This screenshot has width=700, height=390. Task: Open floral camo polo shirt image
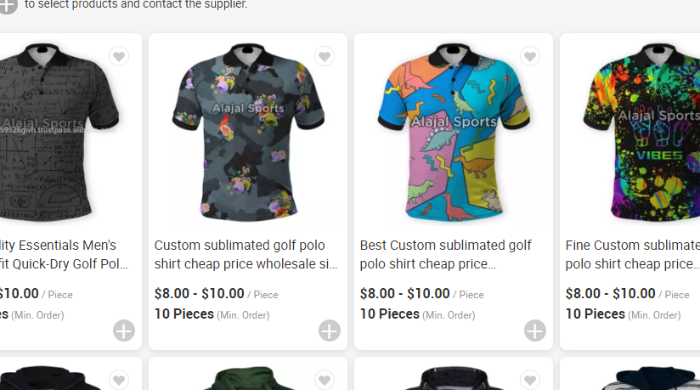click(248, 132)
